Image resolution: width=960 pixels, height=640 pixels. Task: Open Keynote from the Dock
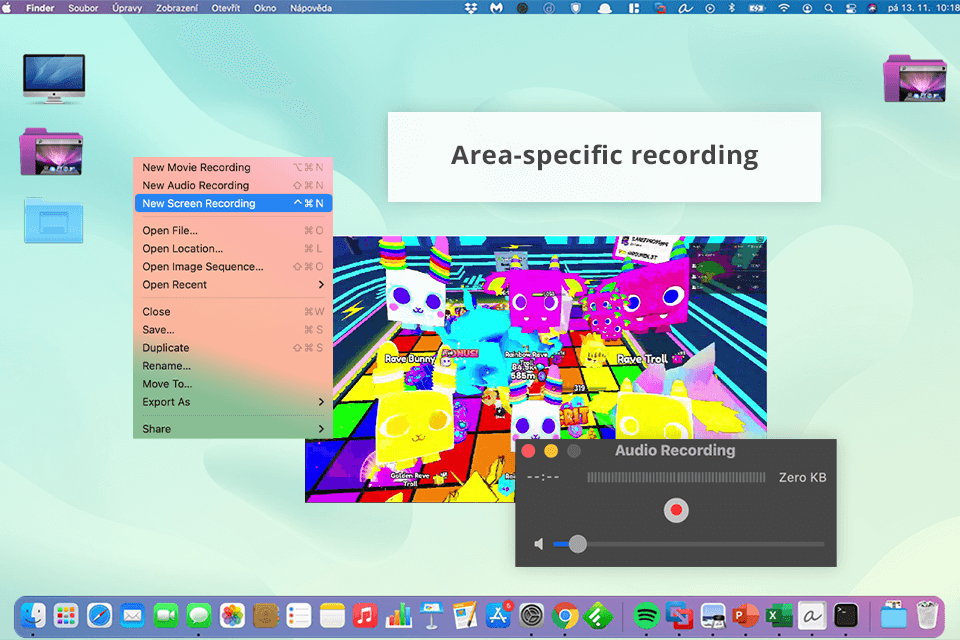(x=432, y=616)
